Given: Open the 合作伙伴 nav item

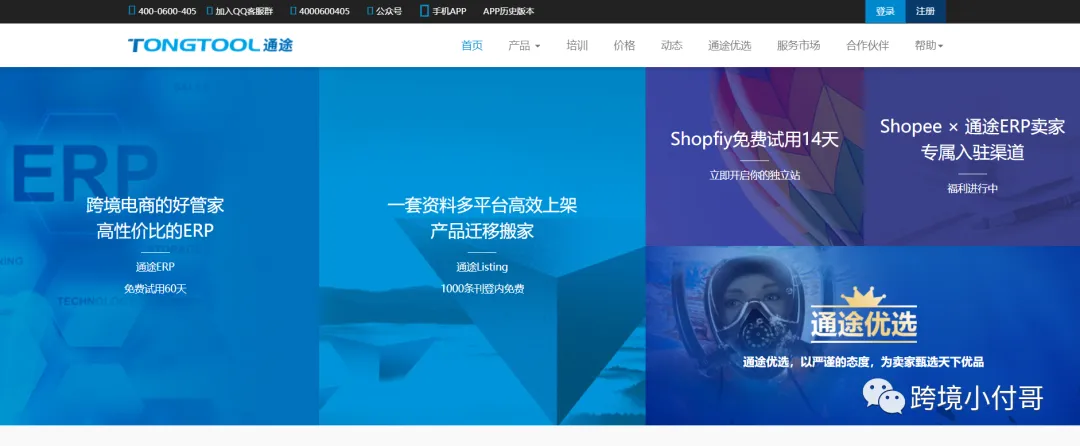Looking at the screenshot, I should pyautogui.click(x=867, y=45).
